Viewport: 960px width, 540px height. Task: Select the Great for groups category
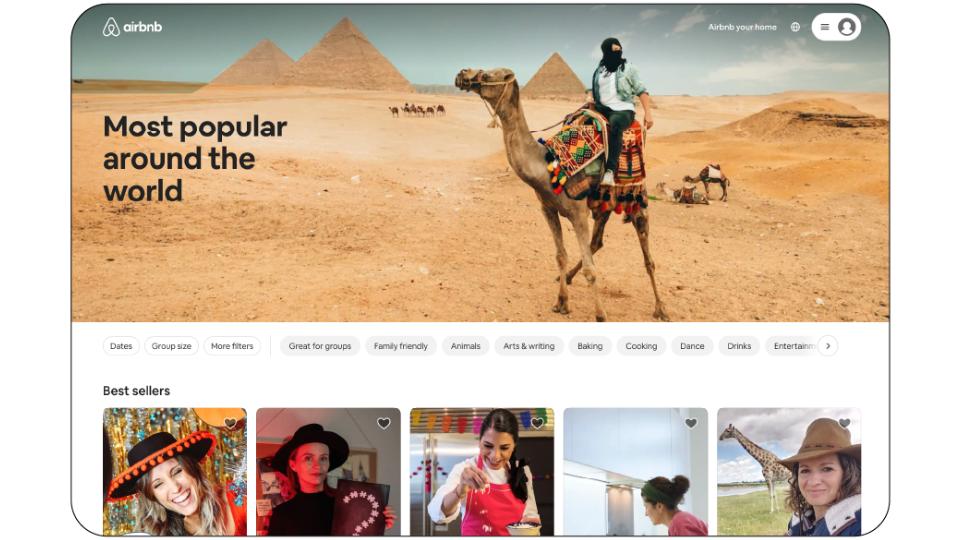320,346
